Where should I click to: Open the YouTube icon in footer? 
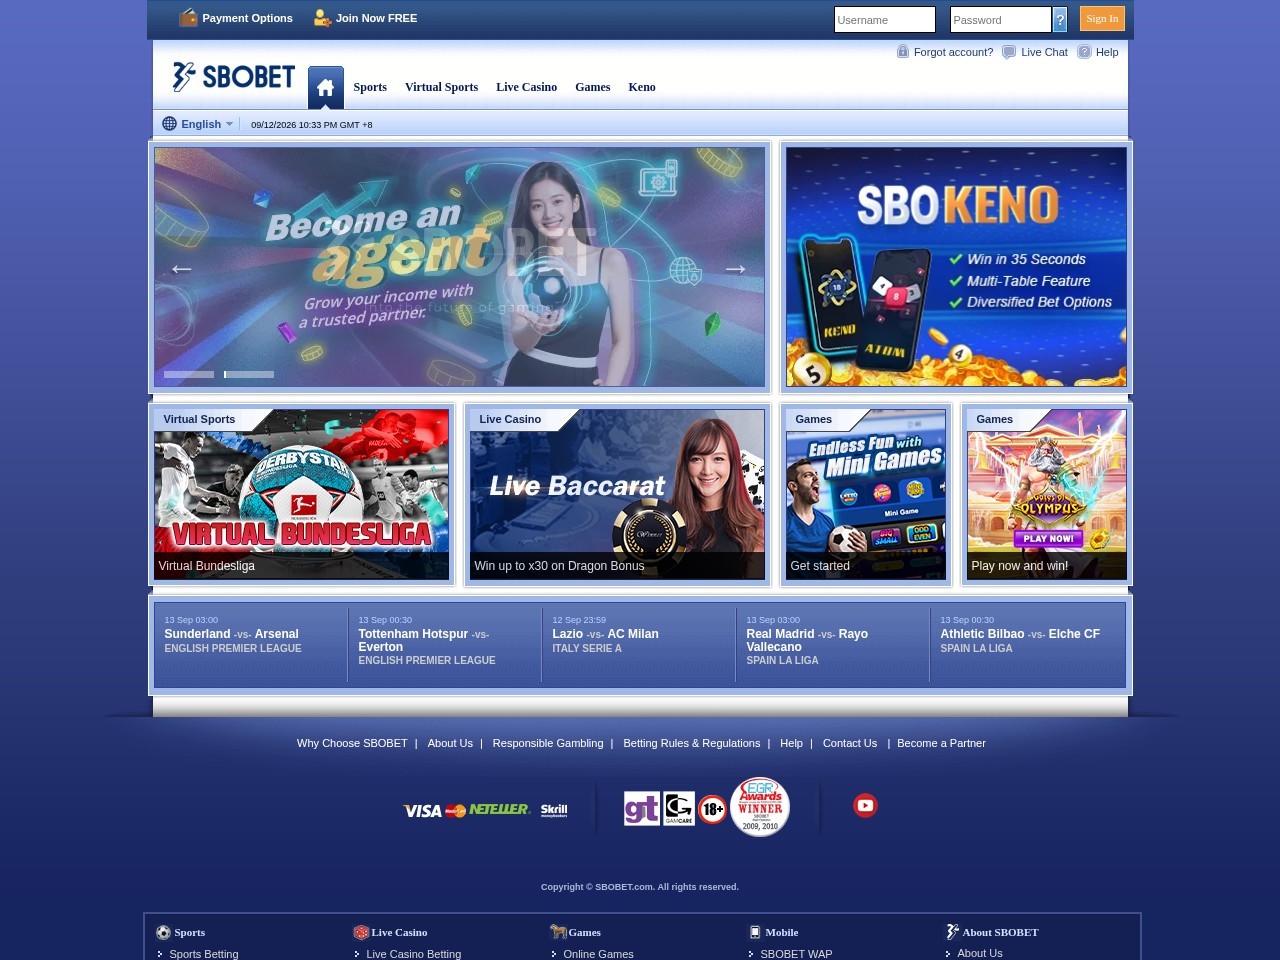pyautogui.click(x=865, y=805)
